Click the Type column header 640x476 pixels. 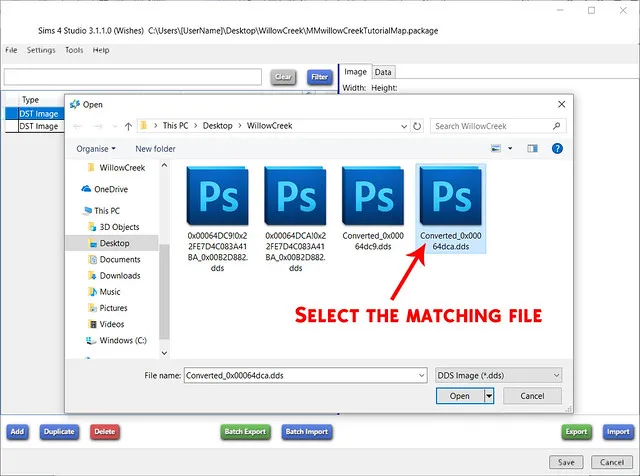point(30,100)
